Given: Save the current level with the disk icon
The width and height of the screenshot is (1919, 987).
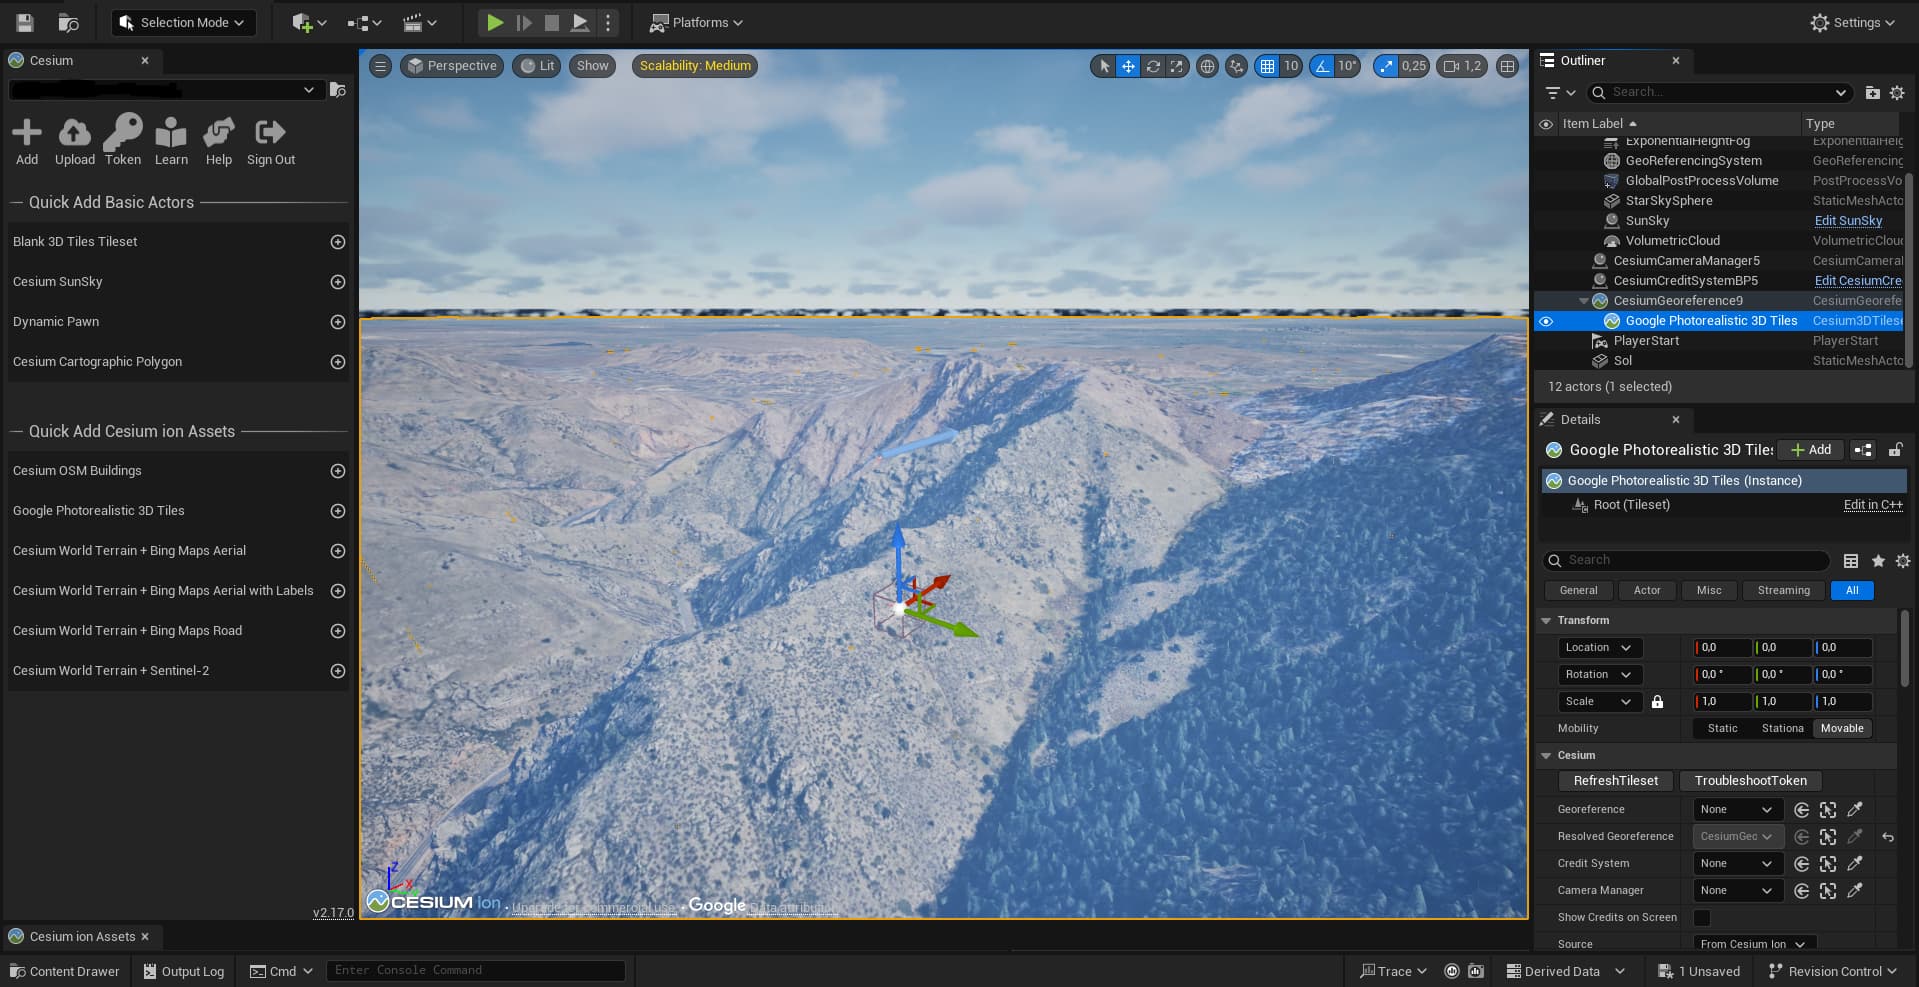Looking at the screenshot, I should tap(25, 22).
